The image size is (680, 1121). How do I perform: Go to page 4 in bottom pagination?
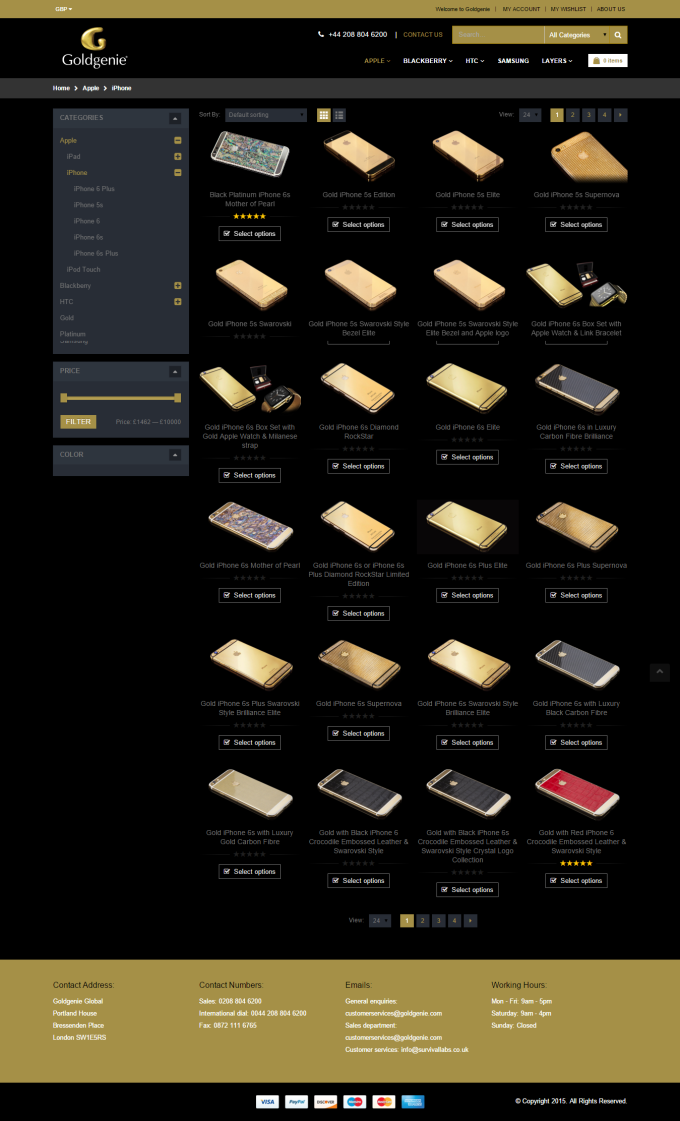click(x=454, y=921)
